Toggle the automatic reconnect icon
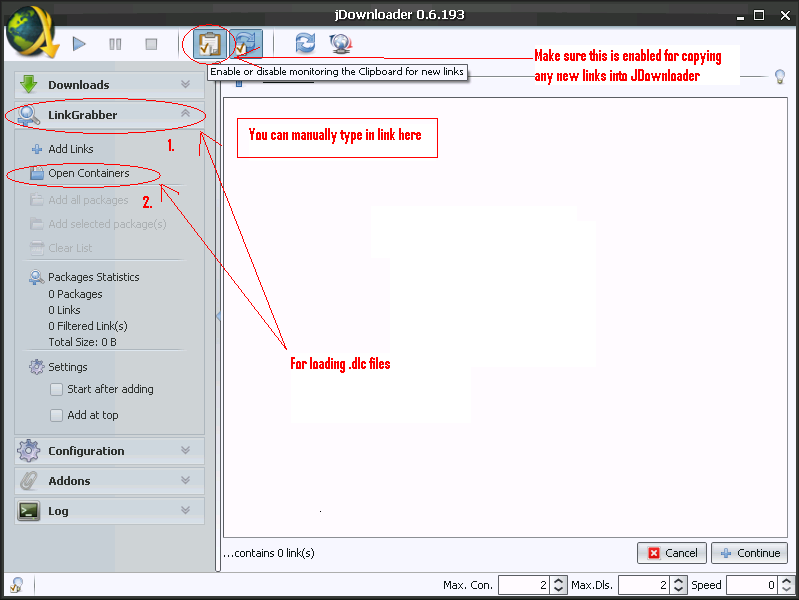799x600 pixels. 247,44
